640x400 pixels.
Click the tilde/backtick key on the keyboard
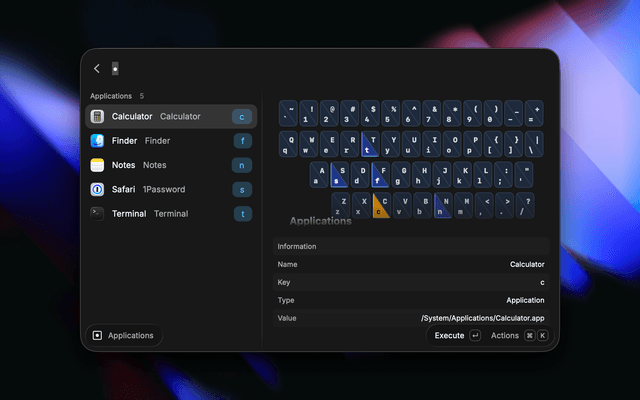(288, 113)
